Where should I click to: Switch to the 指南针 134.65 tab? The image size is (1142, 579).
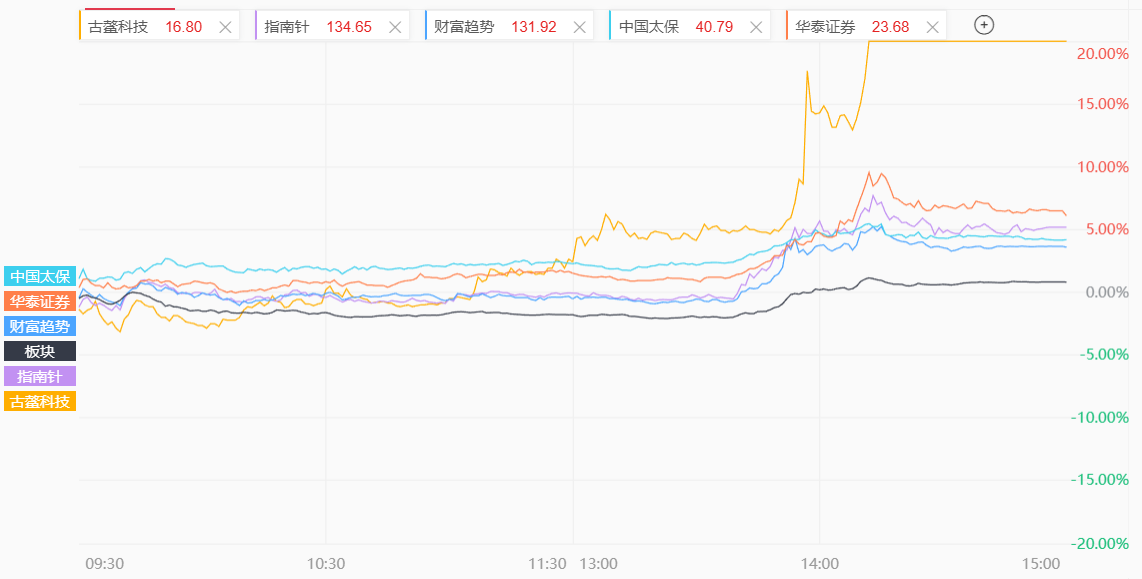click(x=317, y=27)
